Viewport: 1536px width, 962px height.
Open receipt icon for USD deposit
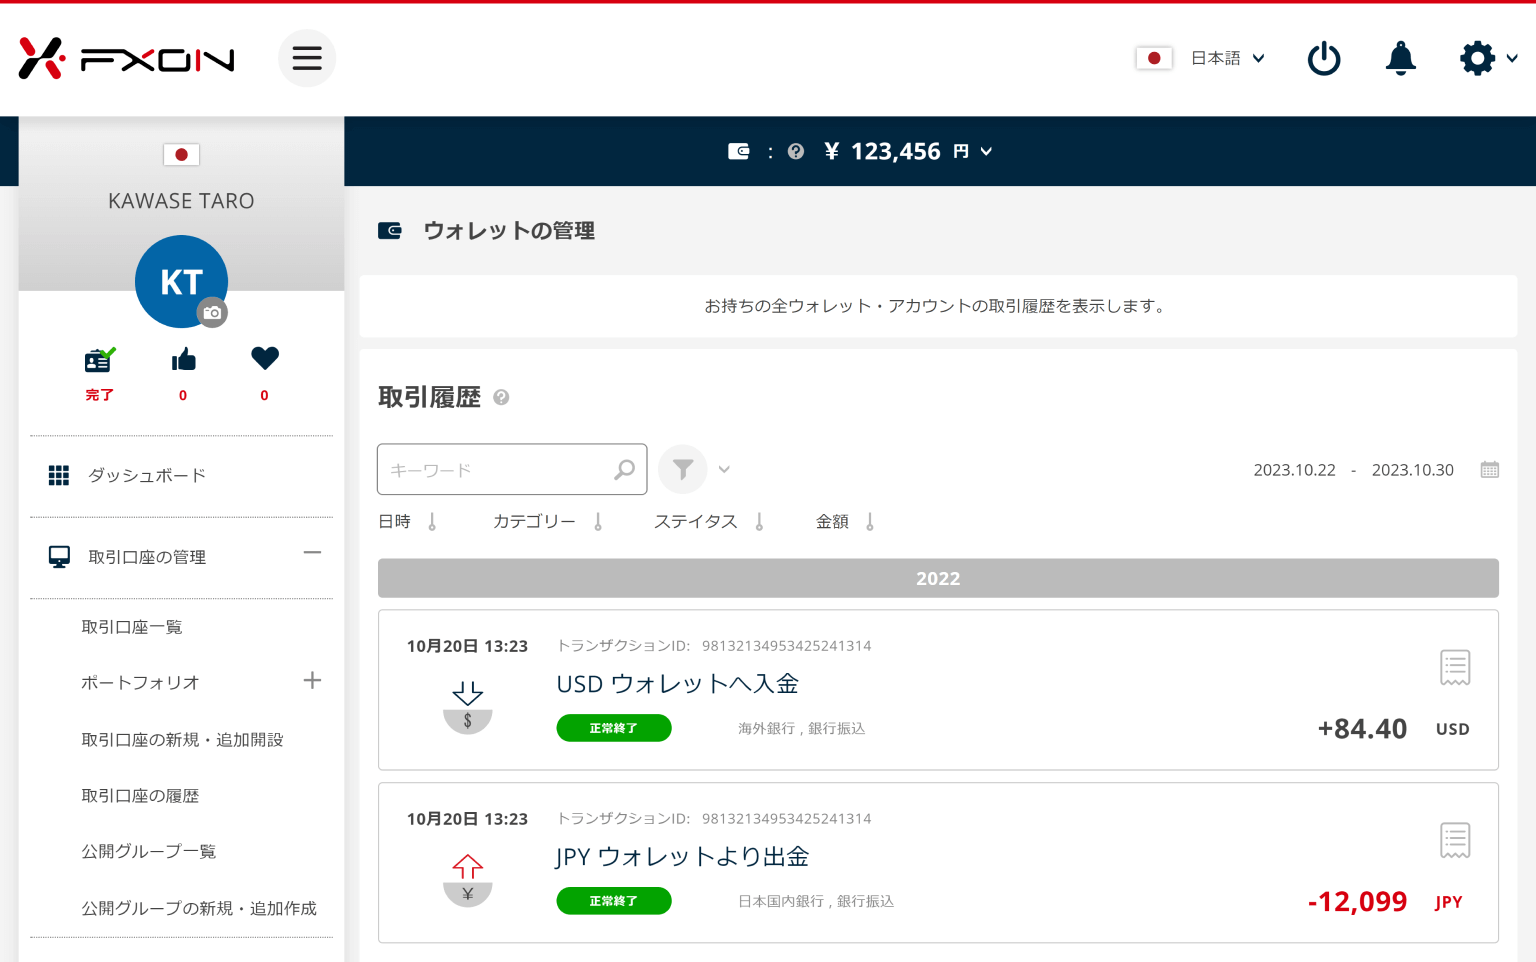point(1455,668)
